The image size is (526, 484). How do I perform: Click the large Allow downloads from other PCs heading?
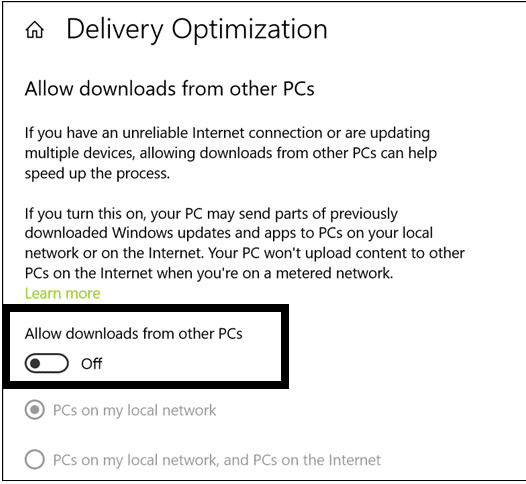coord(169,89)
